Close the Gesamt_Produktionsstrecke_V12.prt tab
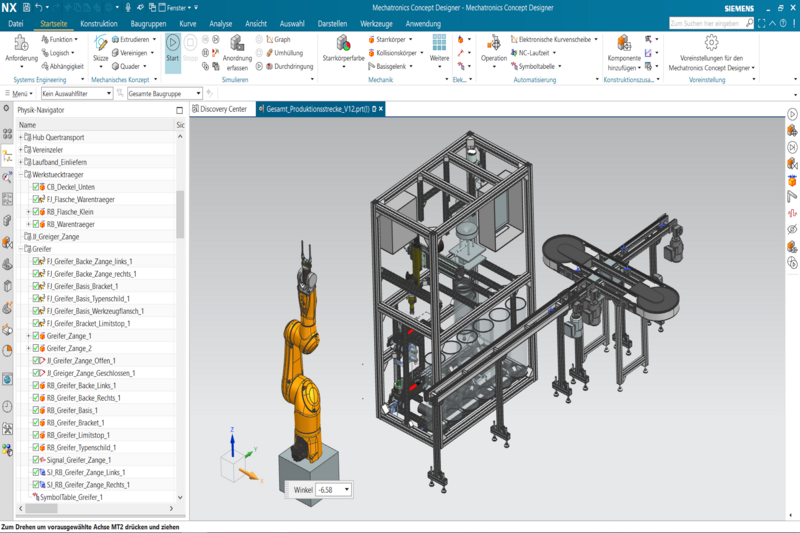This screenshot has height=533, width=800. (381, 109)
